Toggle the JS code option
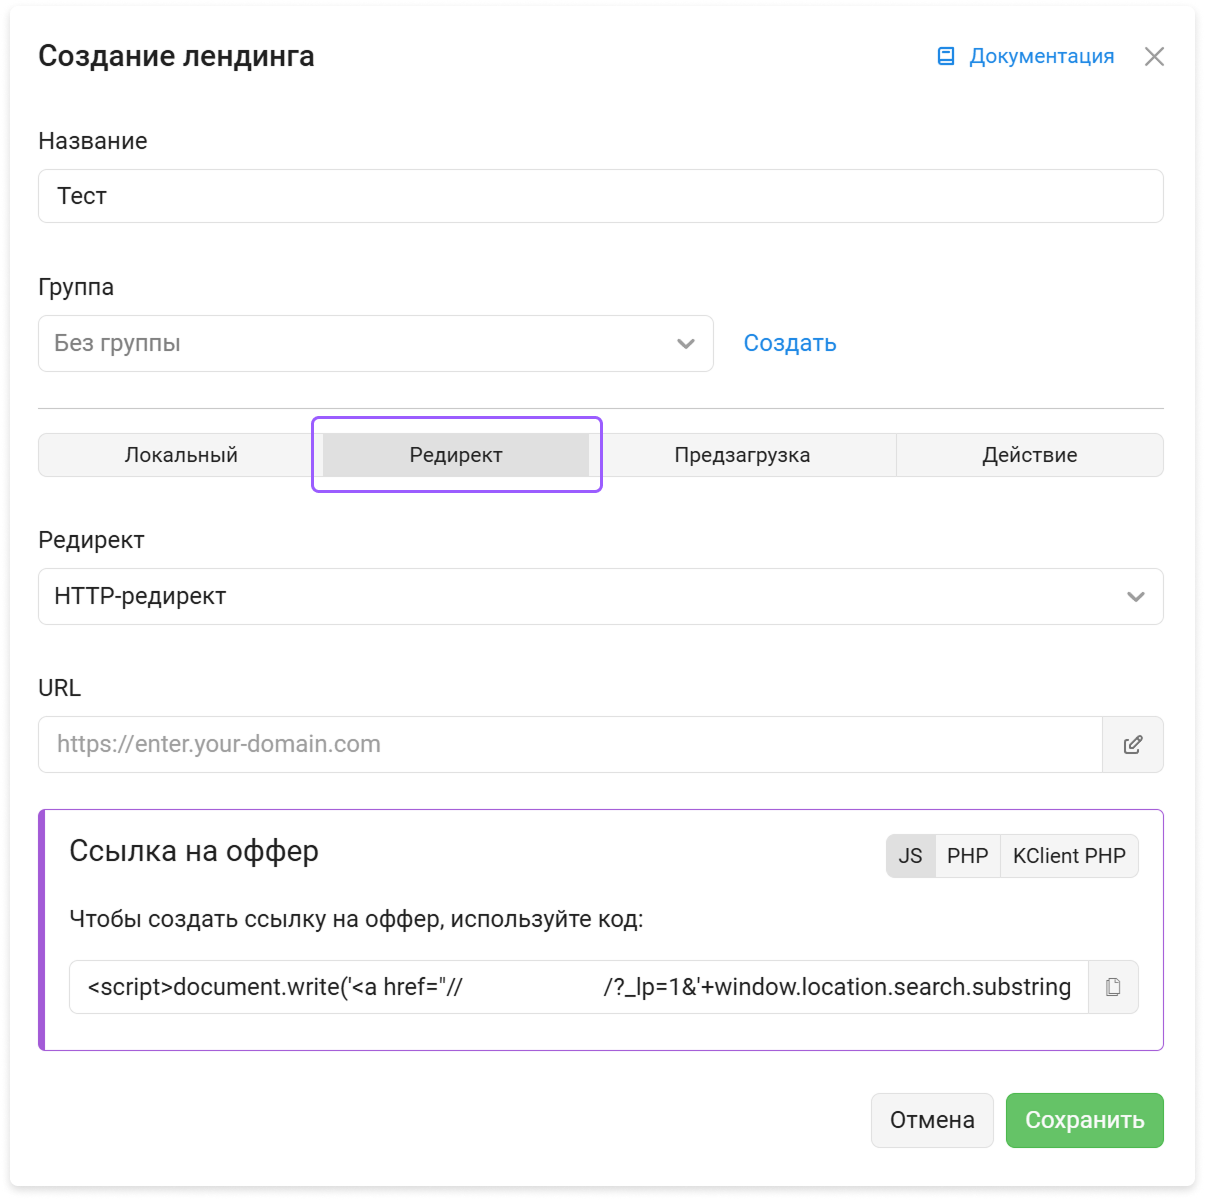1205x1200 pixels. pyautogui.click(x=910, y=856)
